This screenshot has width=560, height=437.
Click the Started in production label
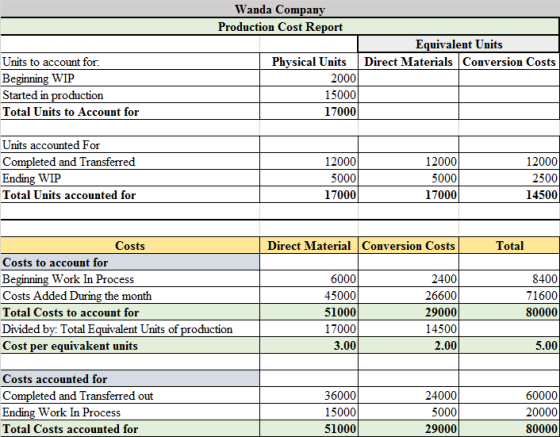point(53,95)
